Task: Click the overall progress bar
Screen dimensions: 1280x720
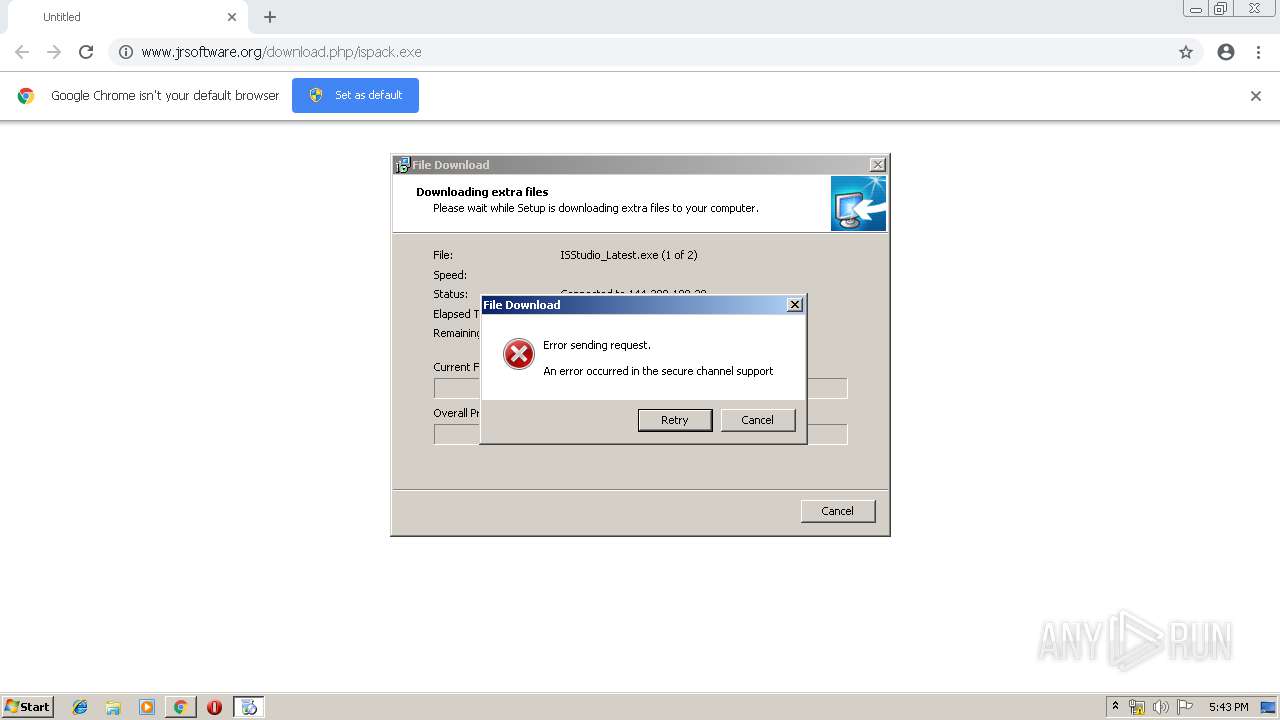Action: pos(641,434)
